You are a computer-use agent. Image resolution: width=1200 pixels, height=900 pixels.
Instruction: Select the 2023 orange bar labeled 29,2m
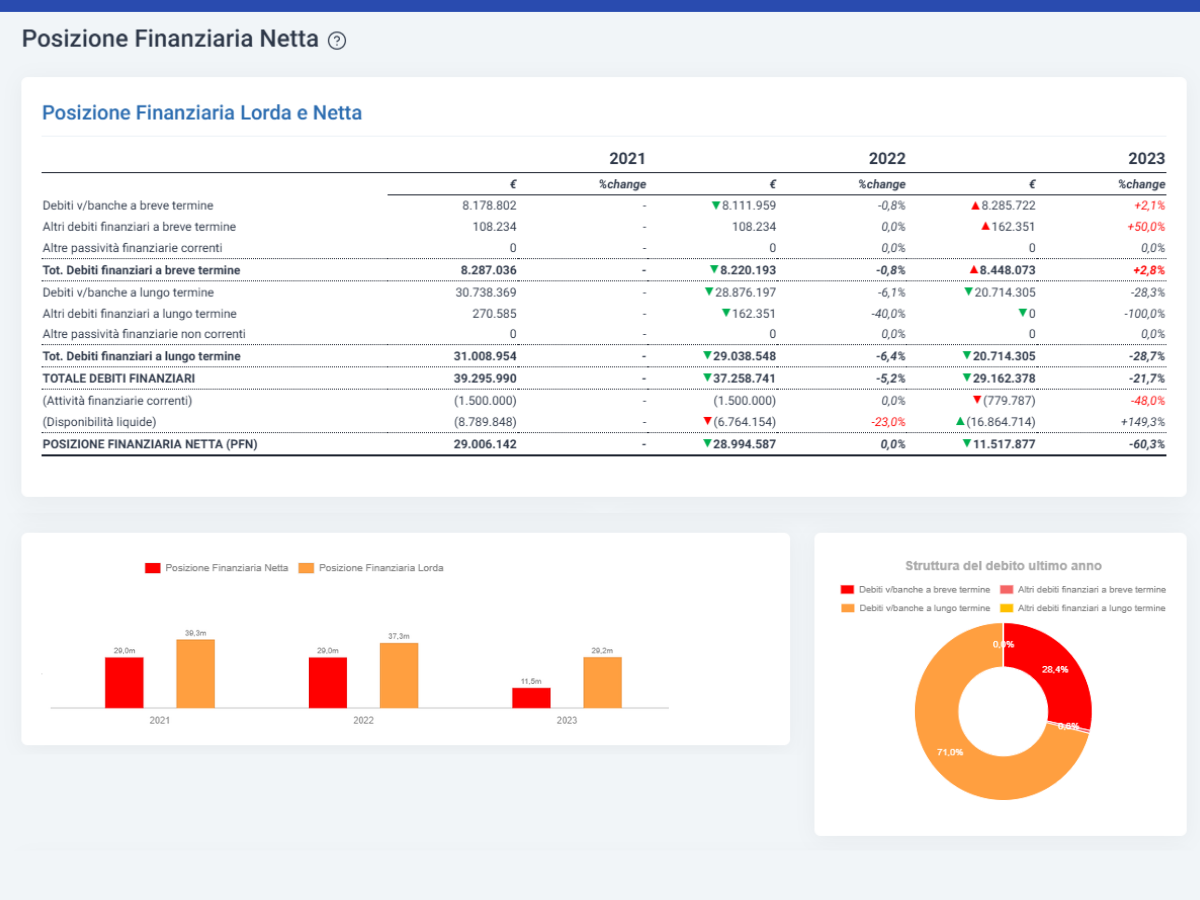coord(602,682)
